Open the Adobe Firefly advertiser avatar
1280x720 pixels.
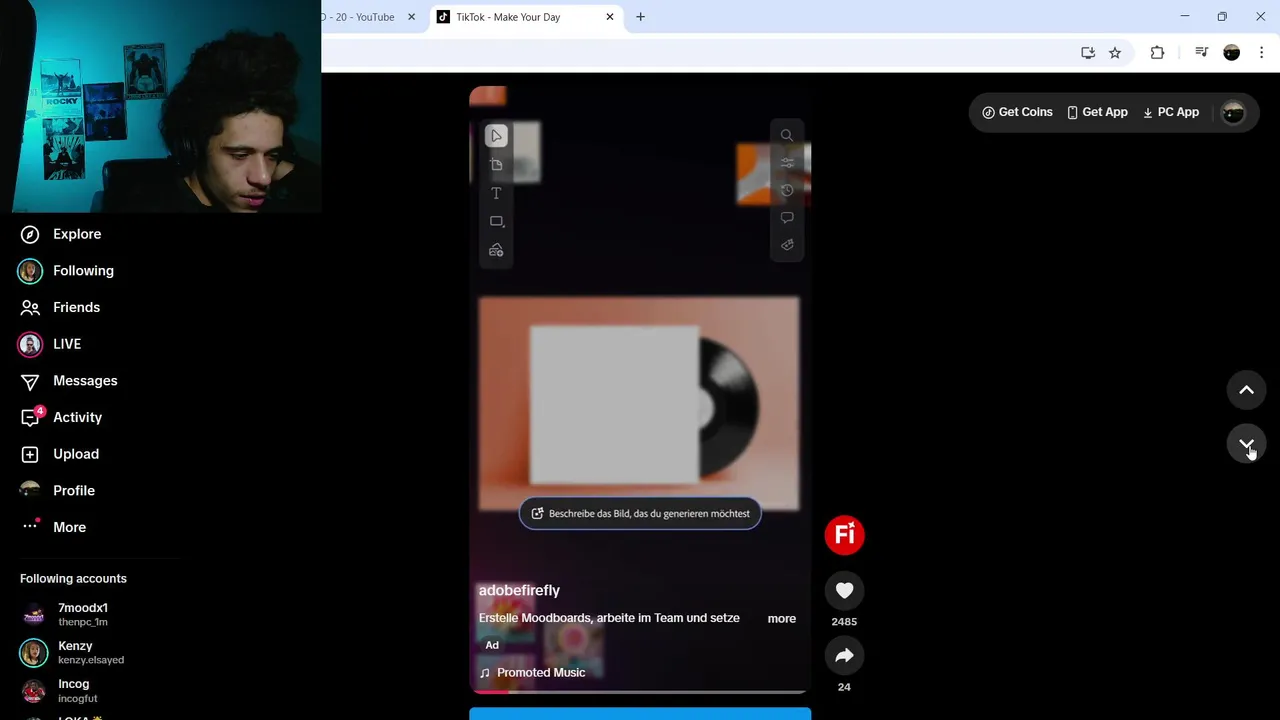tap(844, 535)
